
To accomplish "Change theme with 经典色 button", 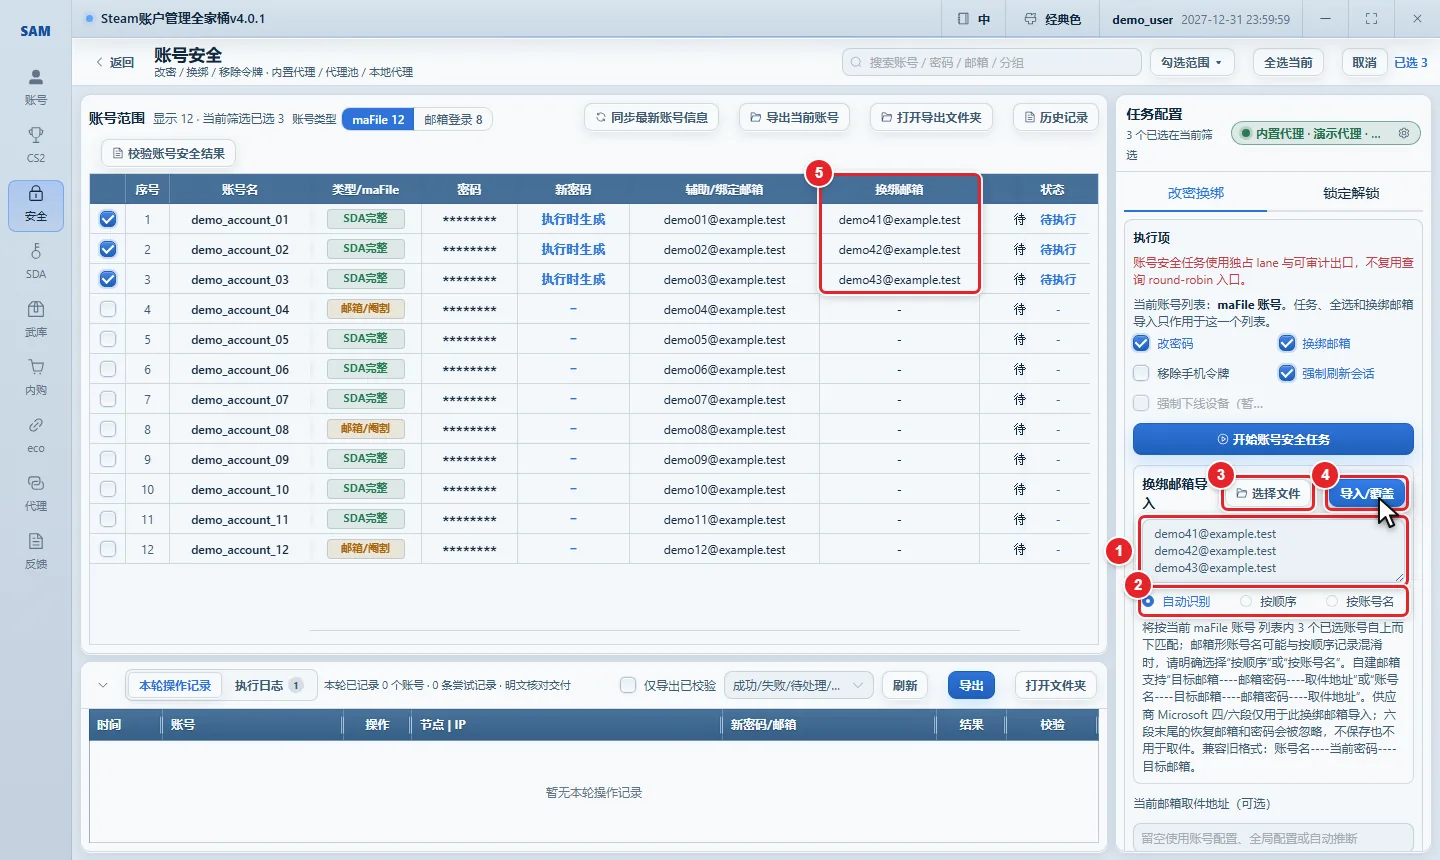I will [1052, 19].
